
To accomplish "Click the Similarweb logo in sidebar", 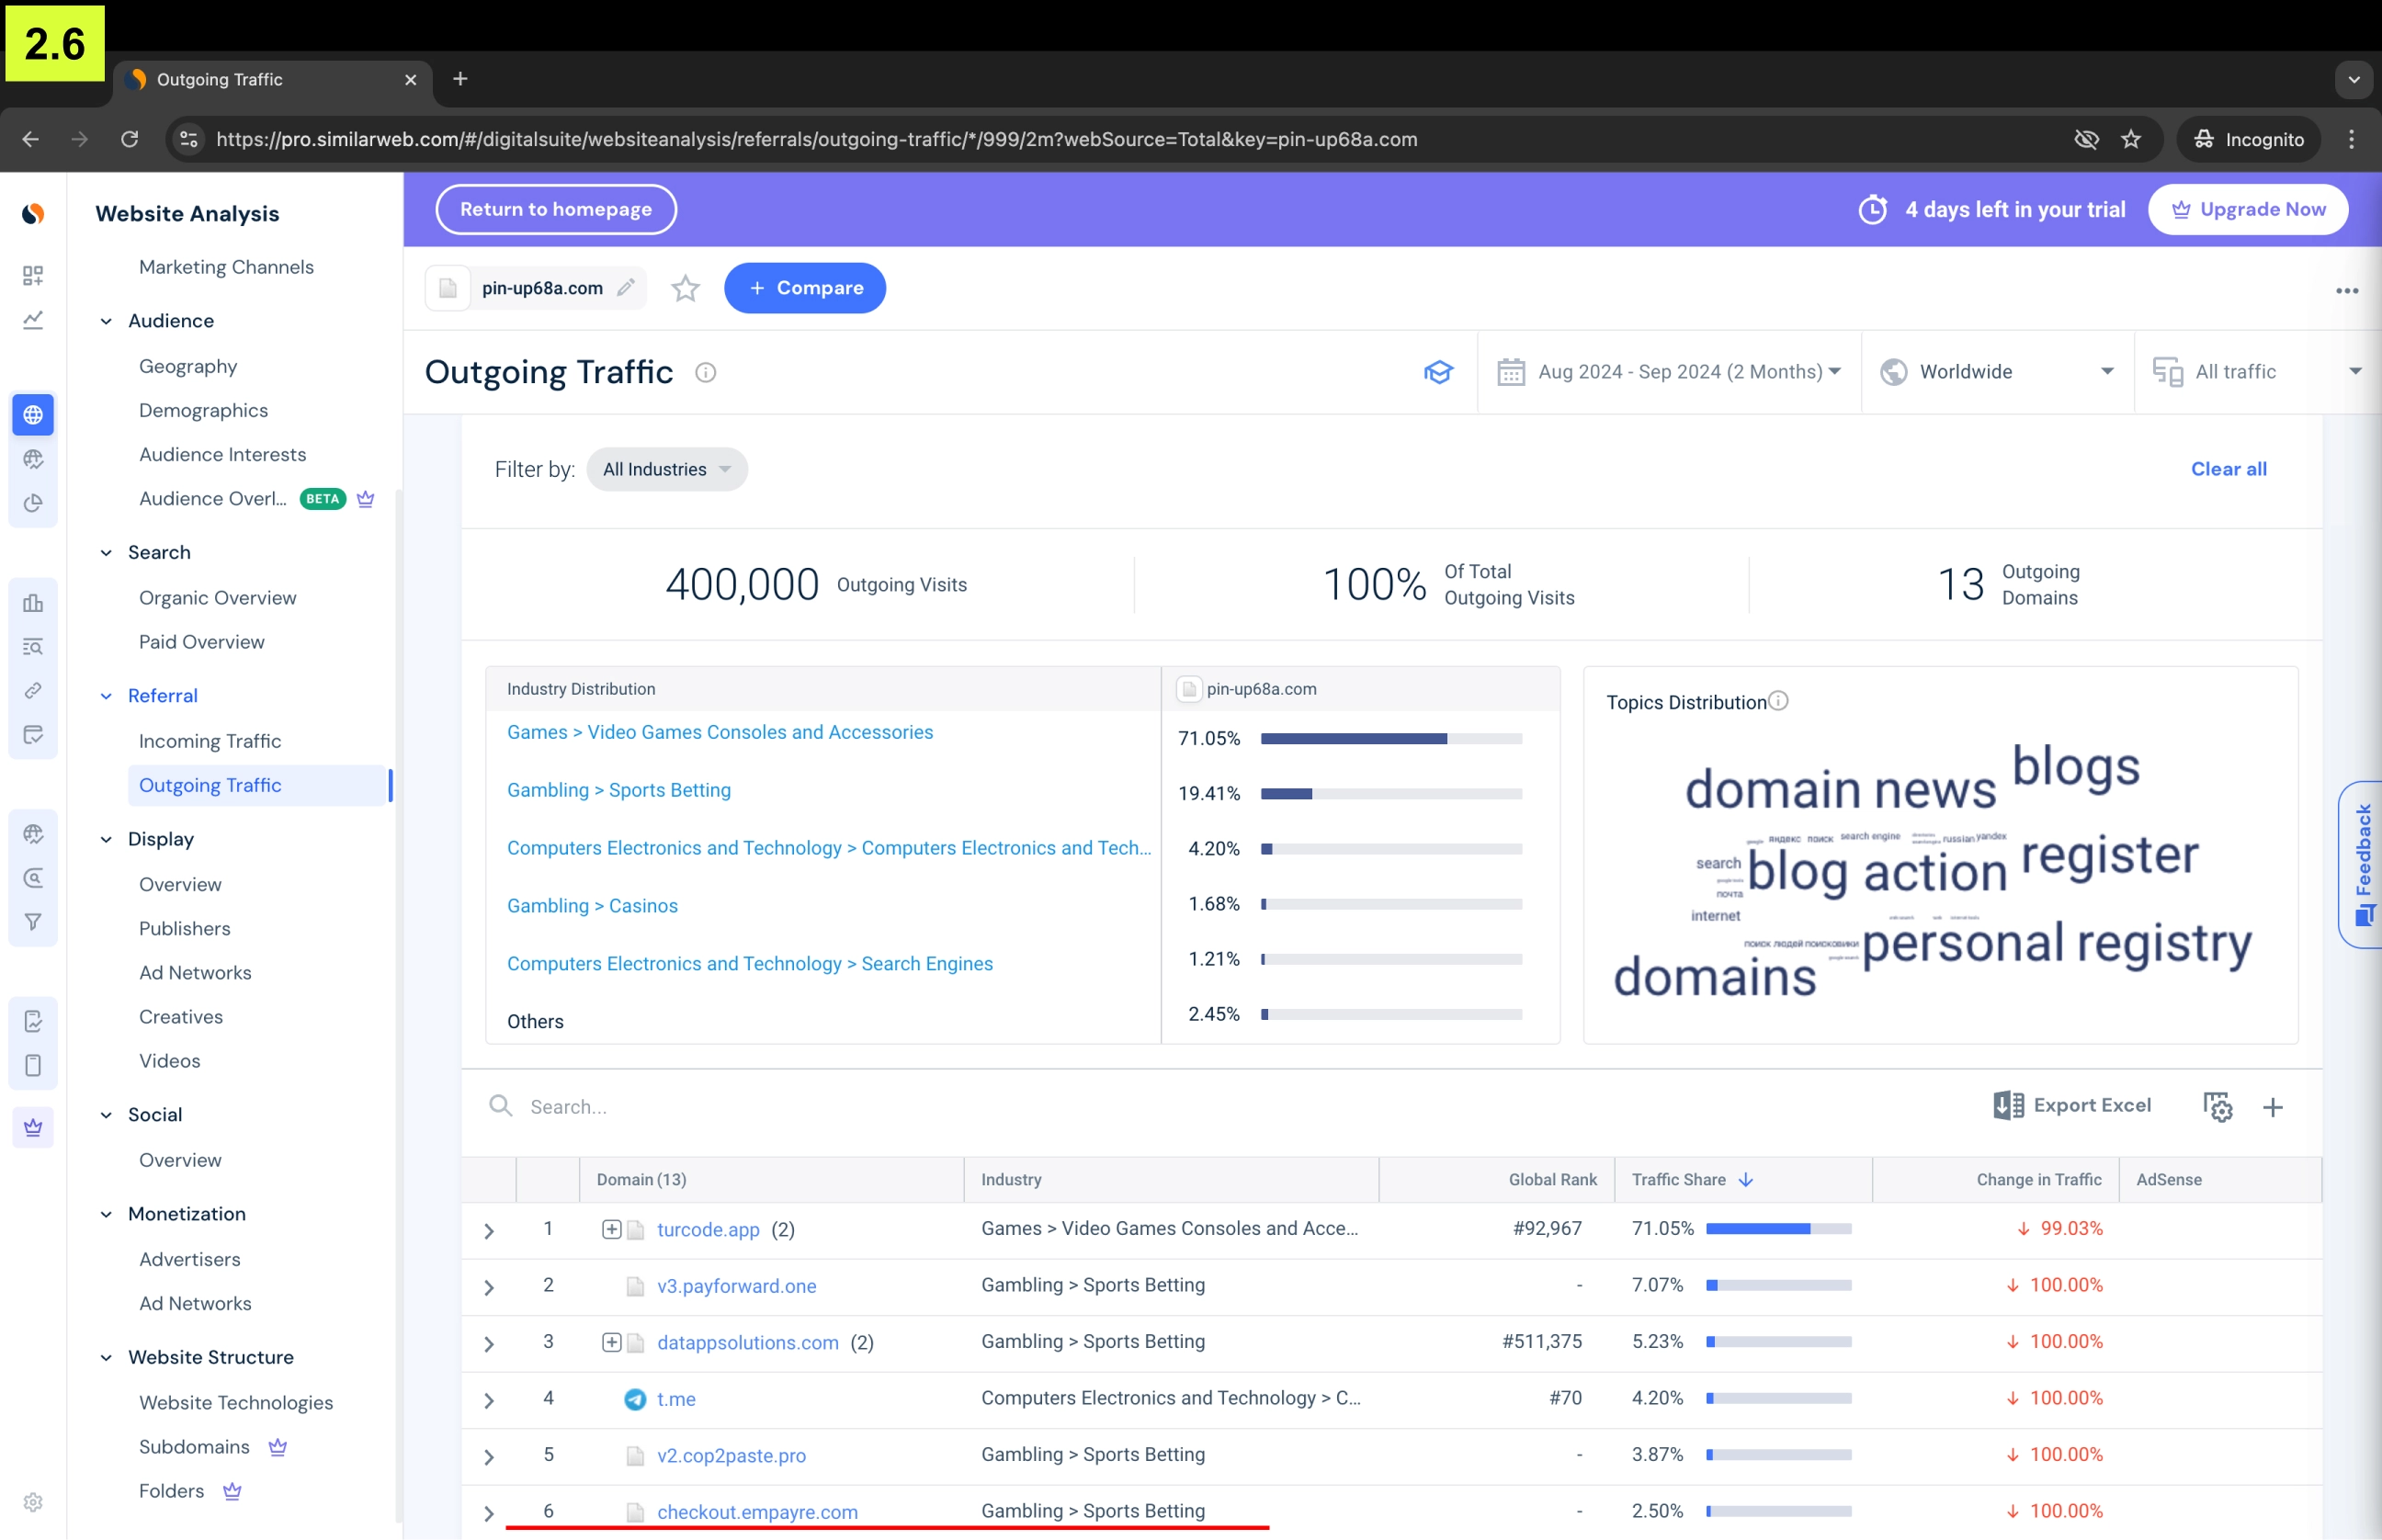I will (33, 213).
